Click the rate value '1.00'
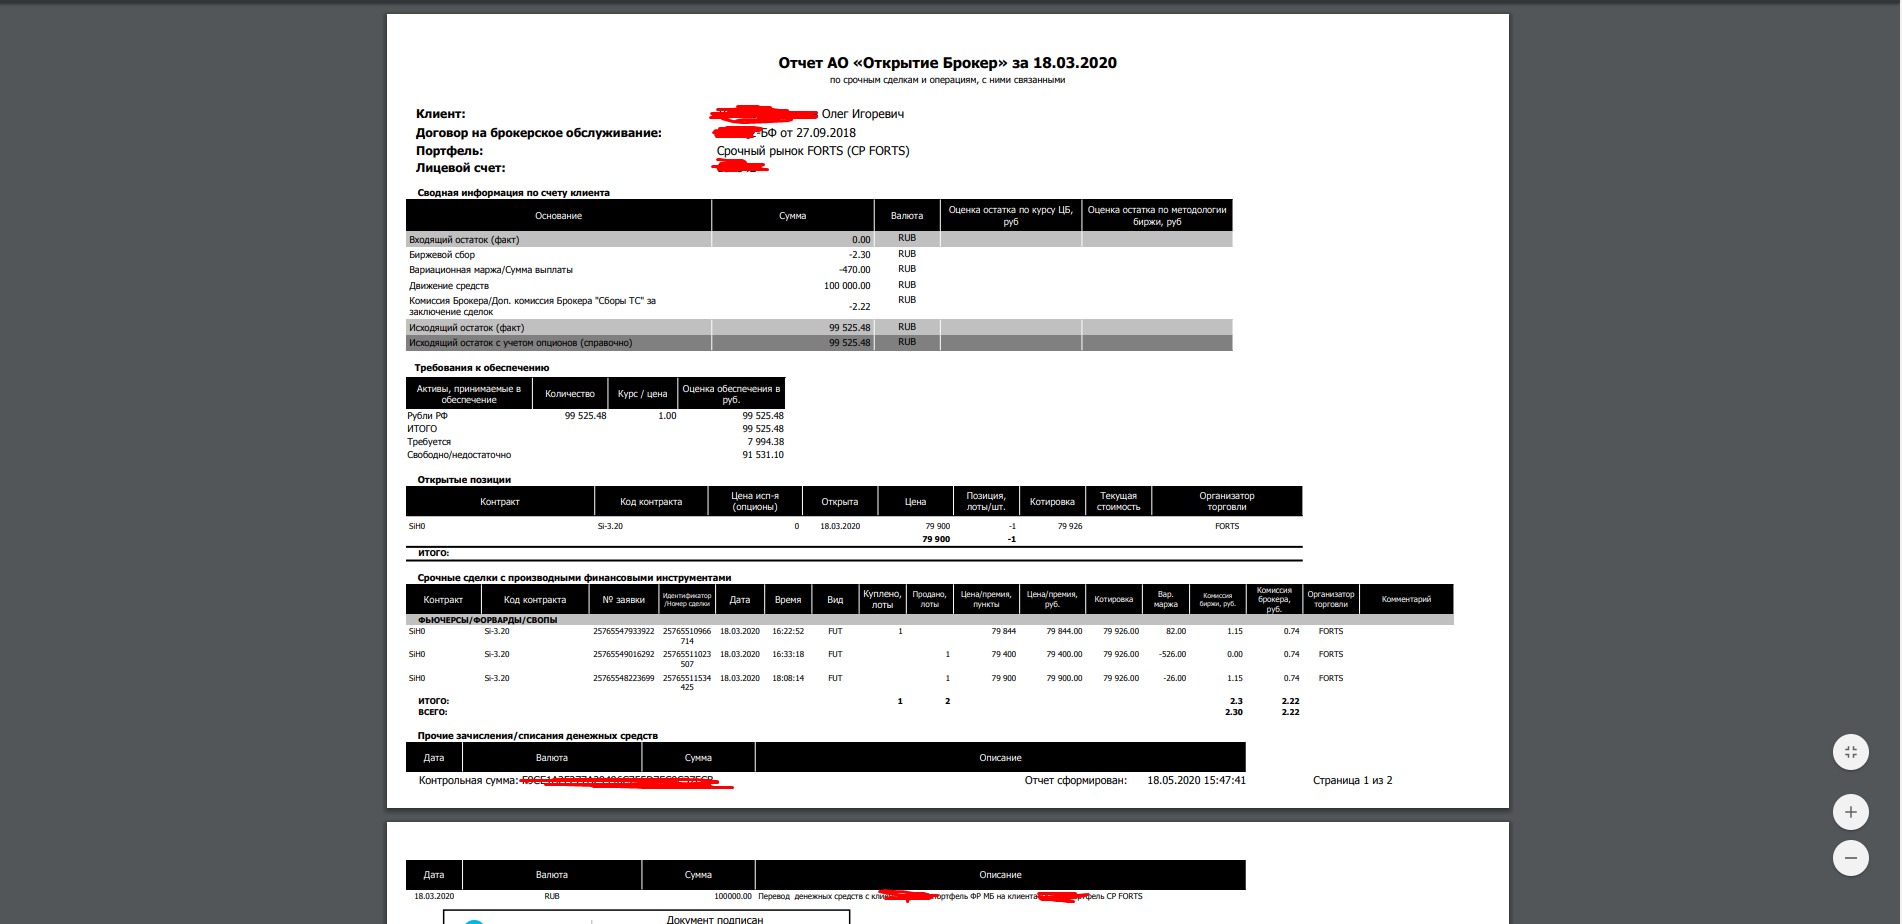The image size is (1902, 924). [x=667, y=416]
